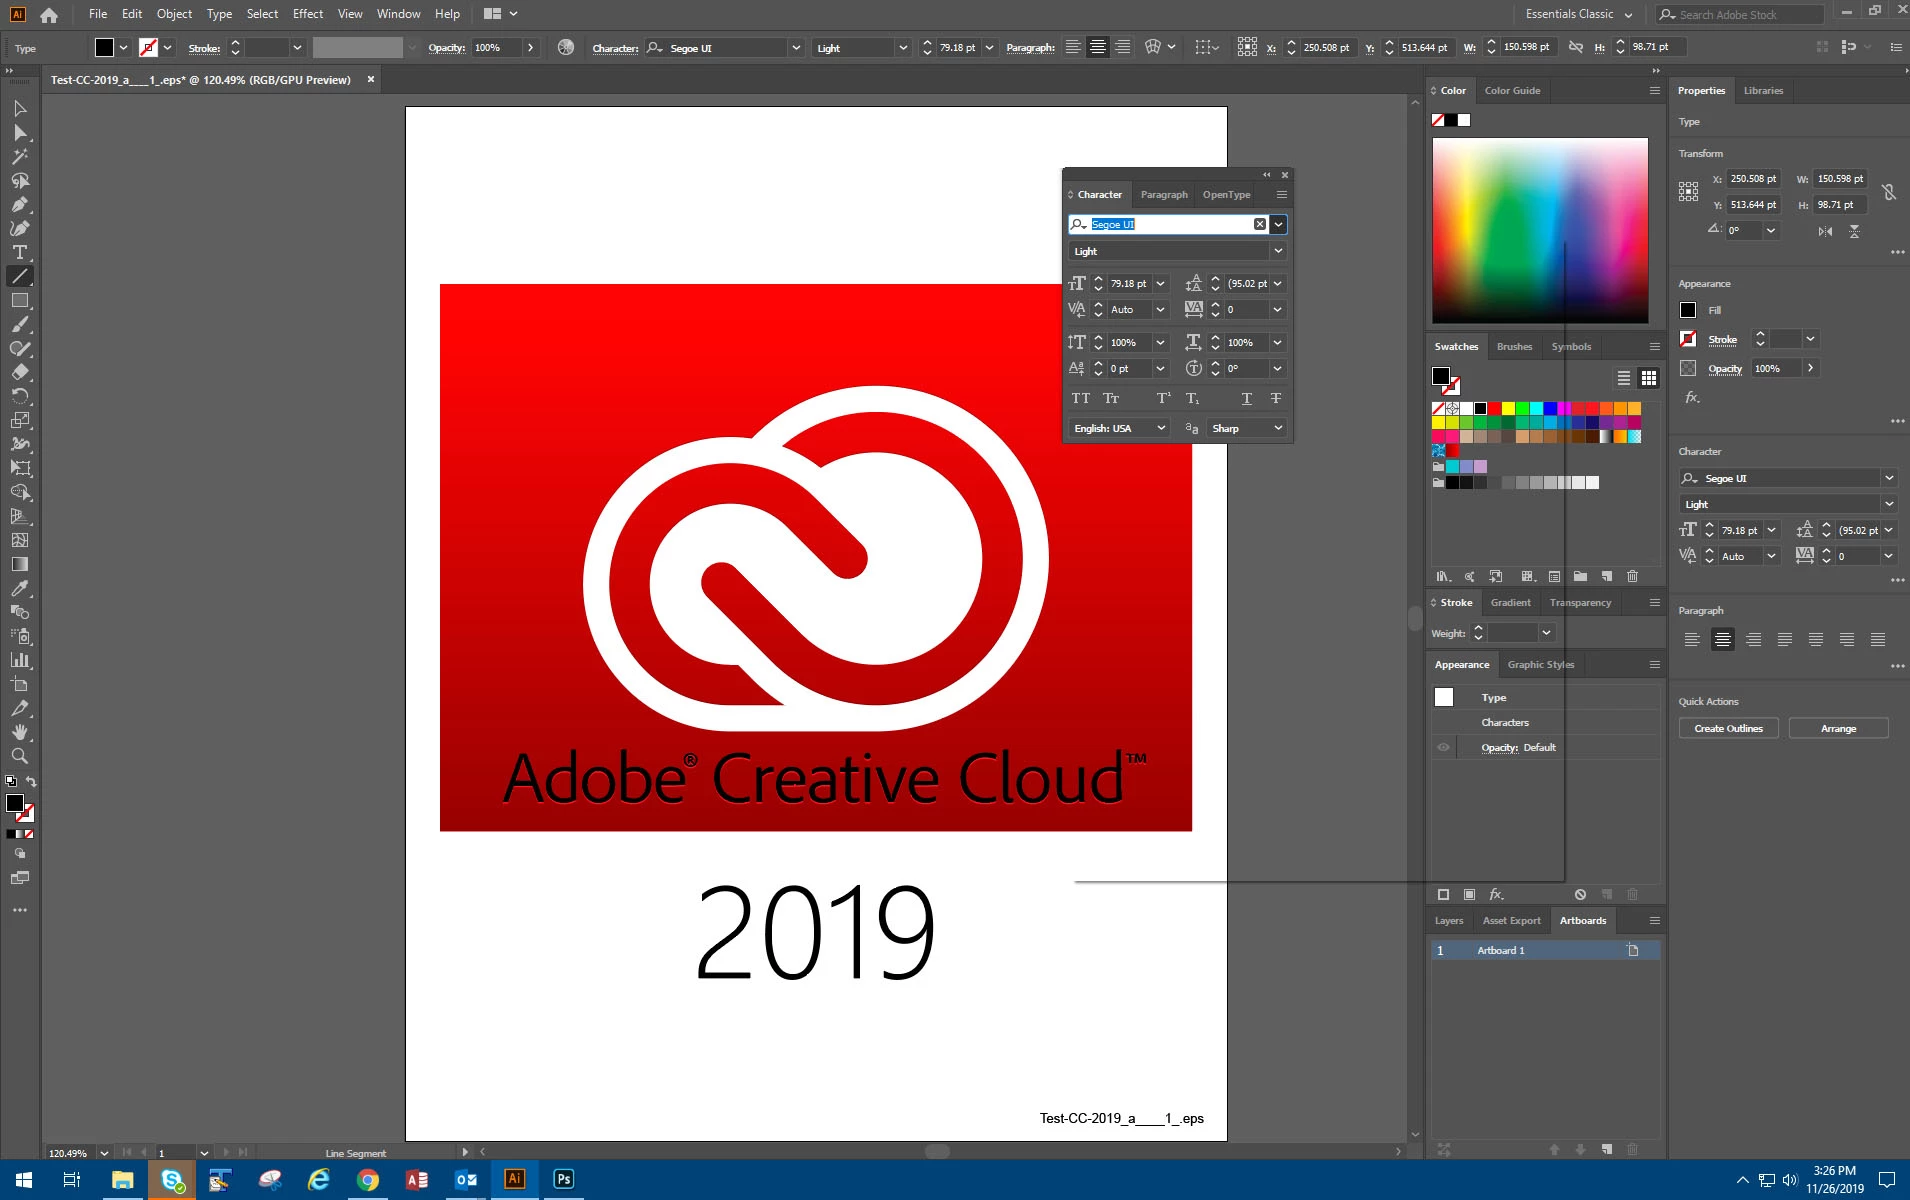
Task: Open Make Envelope warp icon in control bar
Action: tap(1153, 47)
